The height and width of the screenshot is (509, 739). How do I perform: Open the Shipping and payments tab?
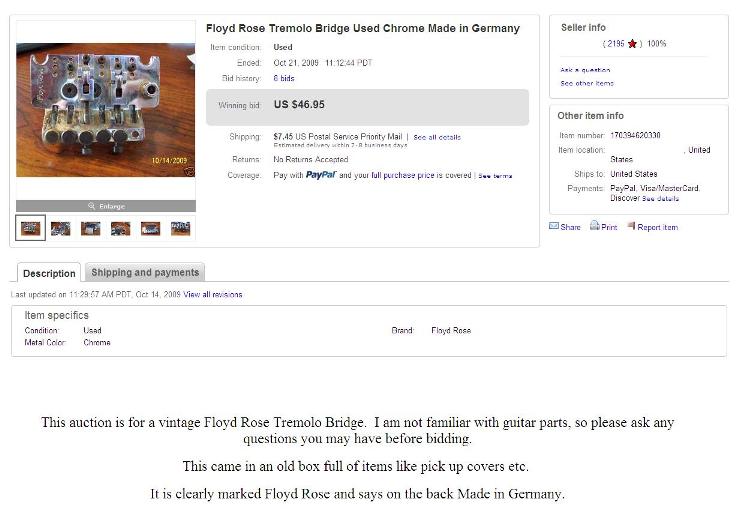(145, 272)
